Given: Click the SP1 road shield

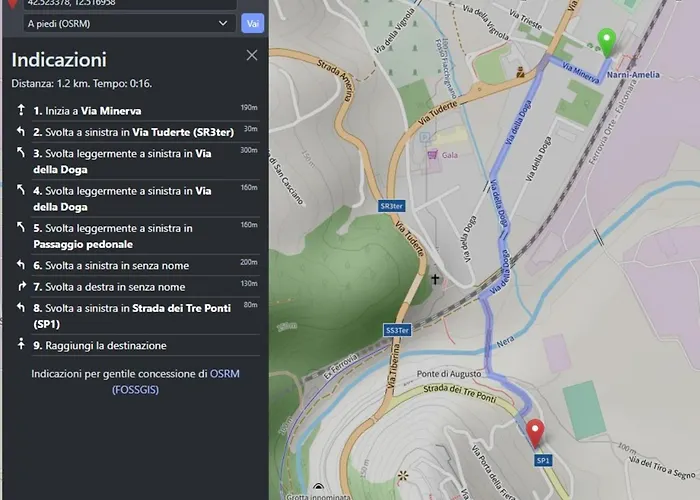Looking at the screenshot, I should (x=543, y=460).
